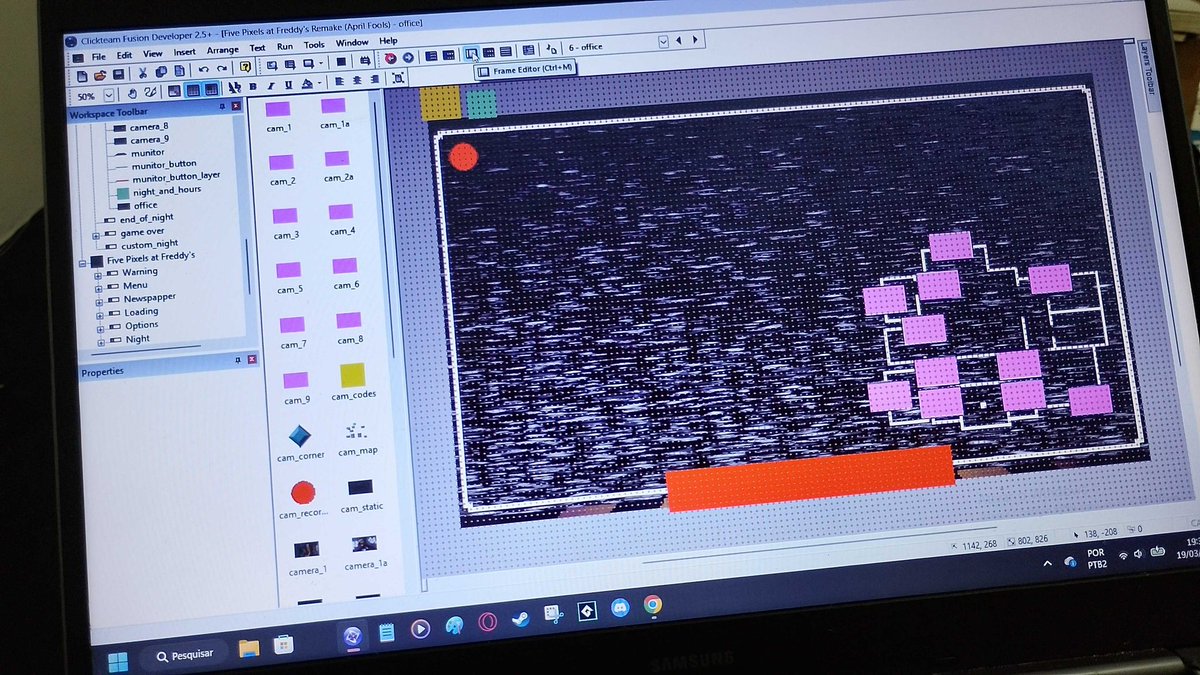Click the Paste icon in toolbar

pos(179,71)
